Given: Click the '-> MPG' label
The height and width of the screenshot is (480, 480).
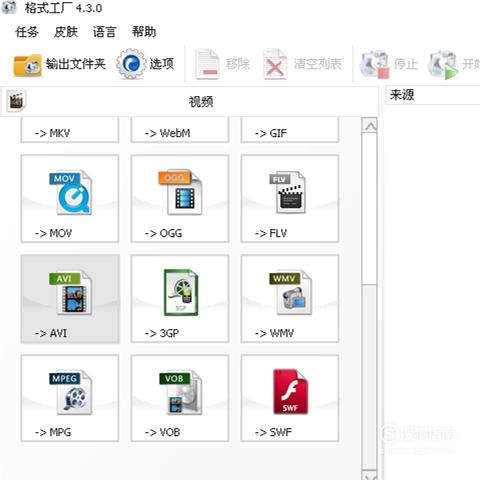Looking at the screenshot, I should (x=53, y=433).
